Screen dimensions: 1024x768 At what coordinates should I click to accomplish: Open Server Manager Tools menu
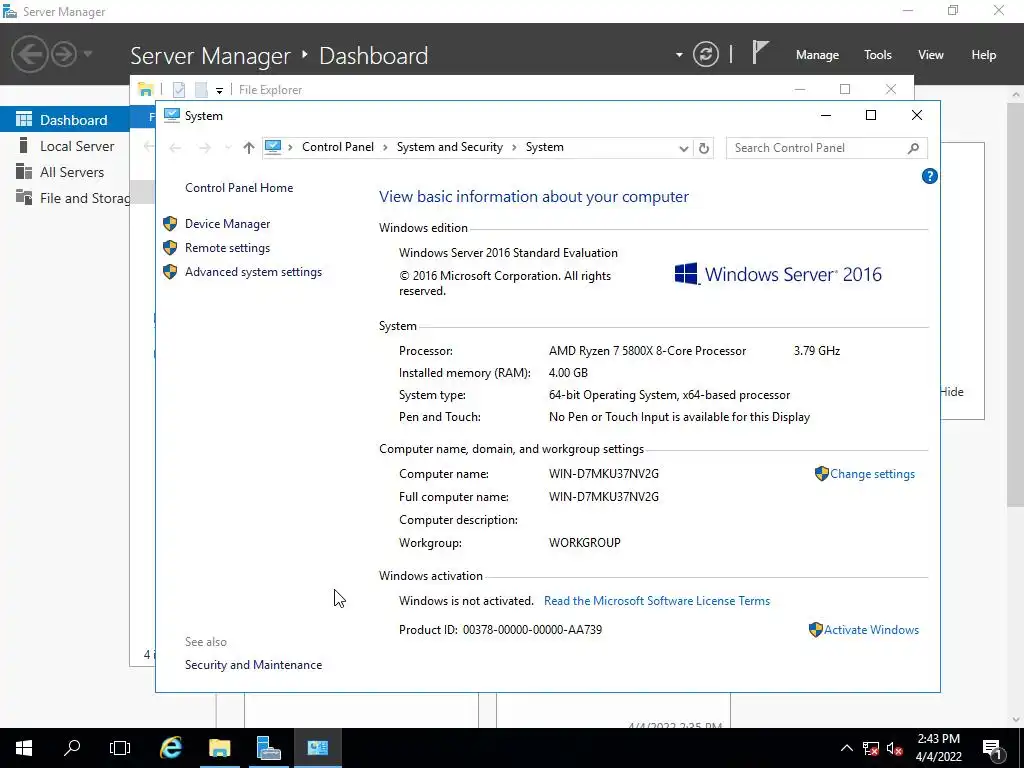(878, 55)
